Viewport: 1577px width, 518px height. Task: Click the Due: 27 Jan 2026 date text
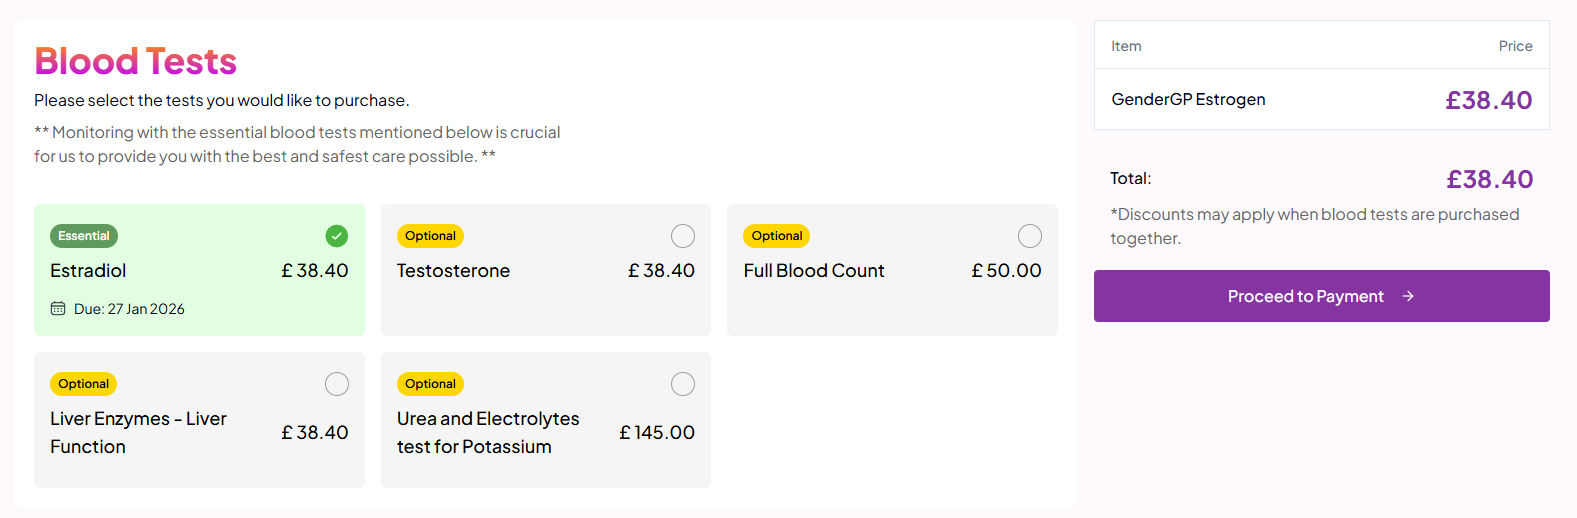129,309
